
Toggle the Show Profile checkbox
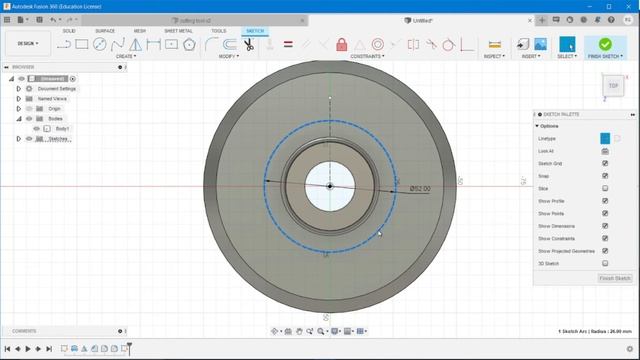click(x=605, y=201)
